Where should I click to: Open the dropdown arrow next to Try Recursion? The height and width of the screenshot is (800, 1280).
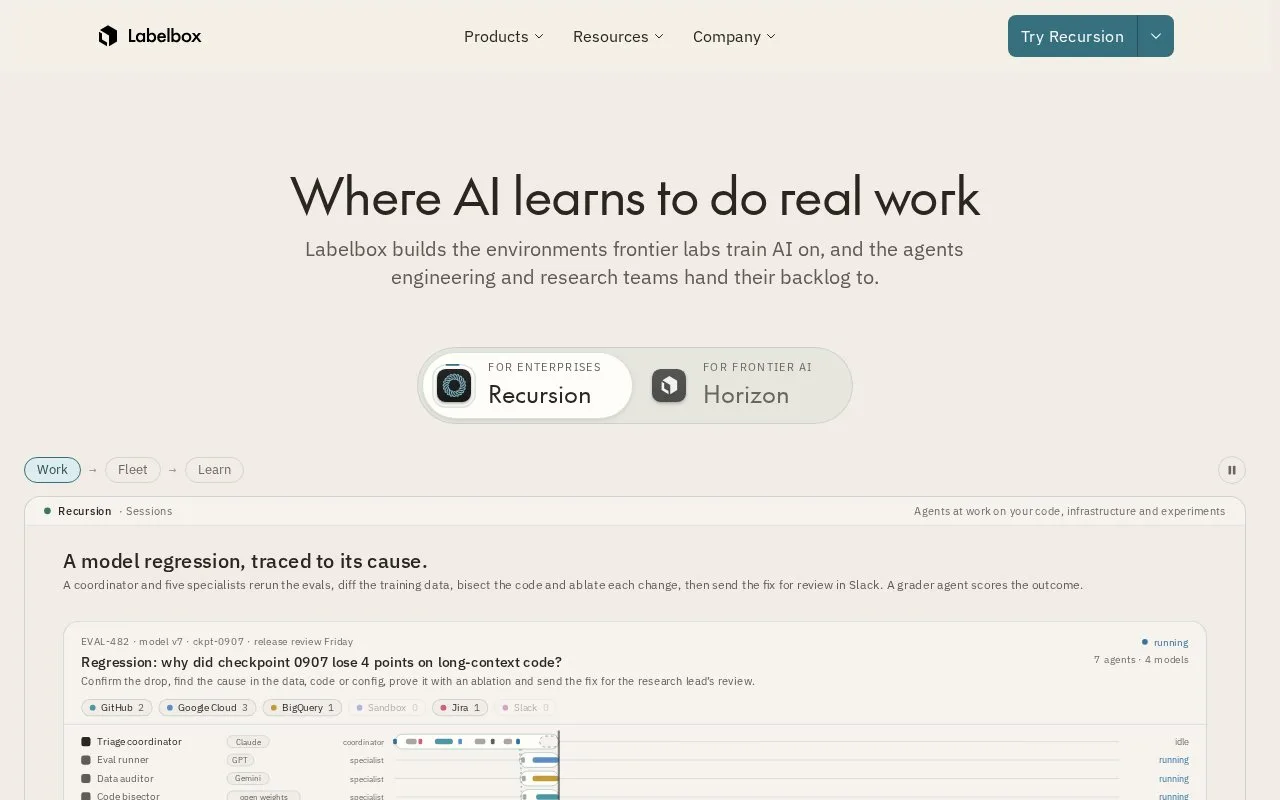[1156, 36]
